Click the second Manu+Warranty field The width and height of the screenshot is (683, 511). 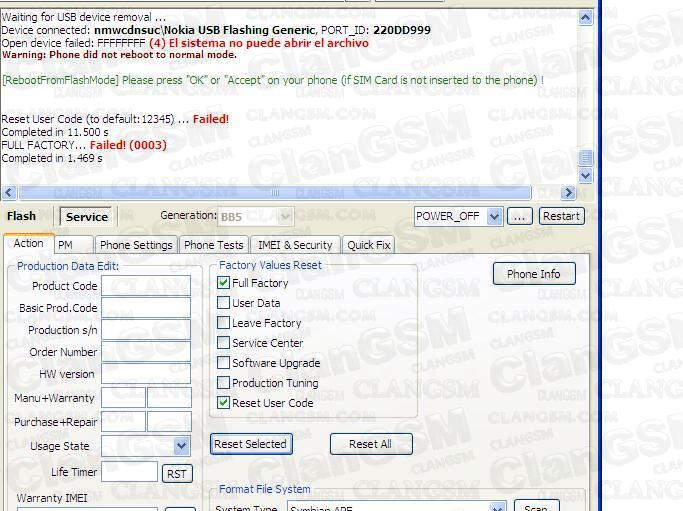tap(169, 398)
